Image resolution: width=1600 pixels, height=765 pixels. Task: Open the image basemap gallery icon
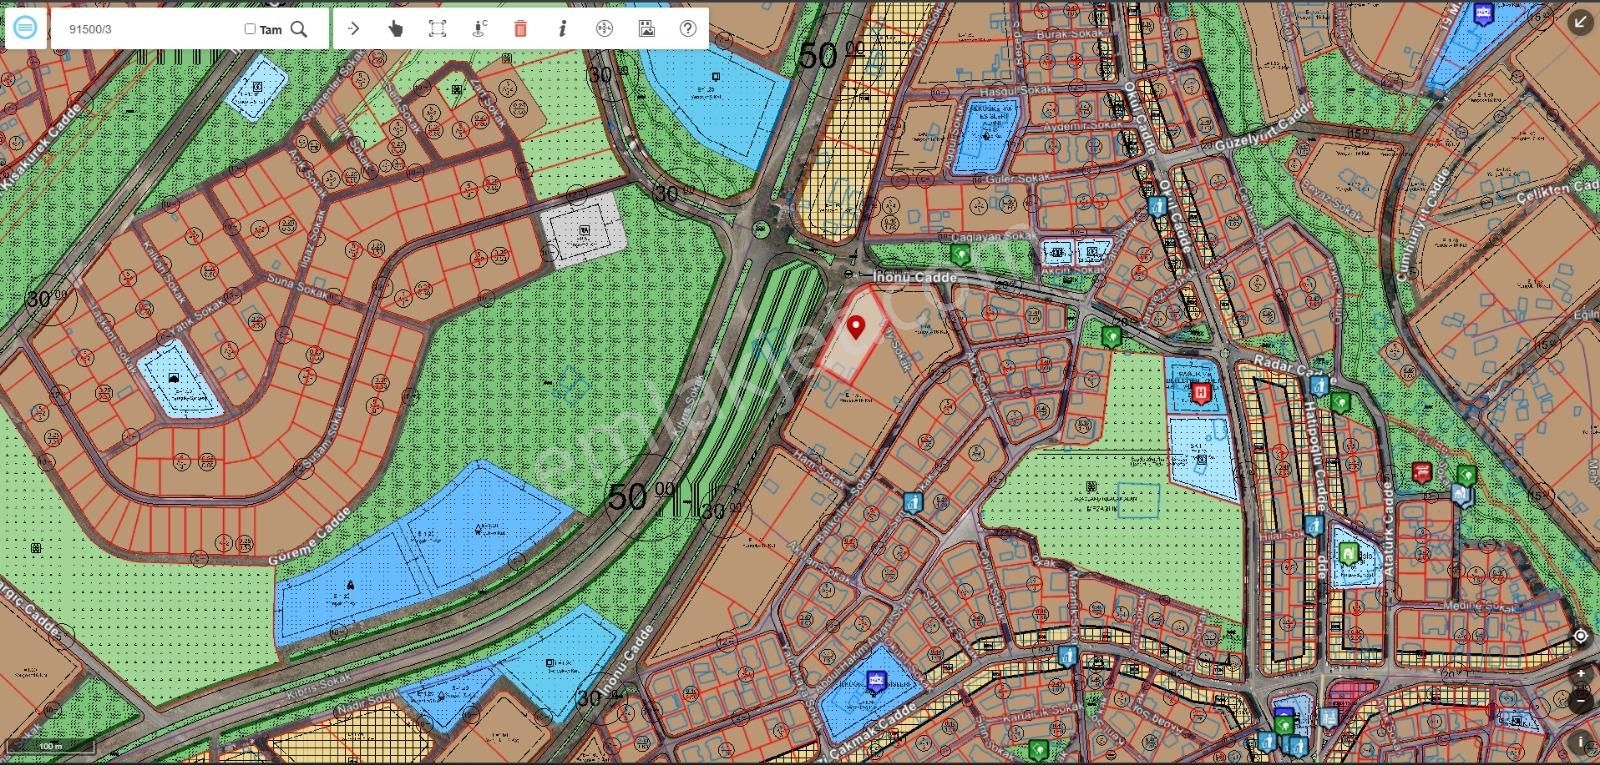pyautogui.click(x=646, y=29)
